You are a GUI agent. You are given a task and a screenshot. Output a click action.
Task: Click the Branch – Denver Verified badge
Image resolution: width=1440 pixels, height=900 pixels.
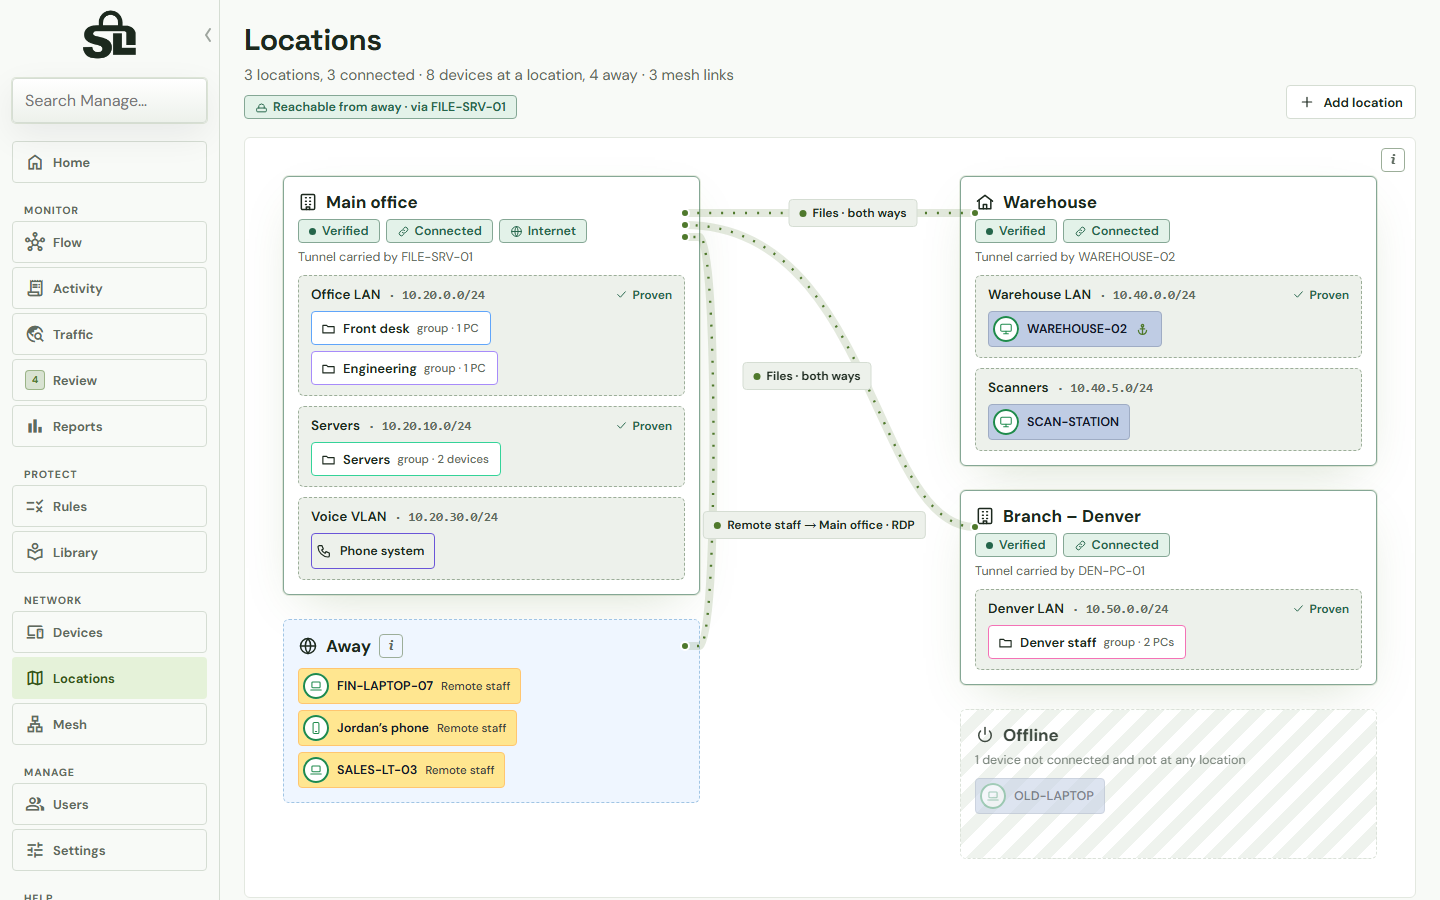tap(1015, 545)
